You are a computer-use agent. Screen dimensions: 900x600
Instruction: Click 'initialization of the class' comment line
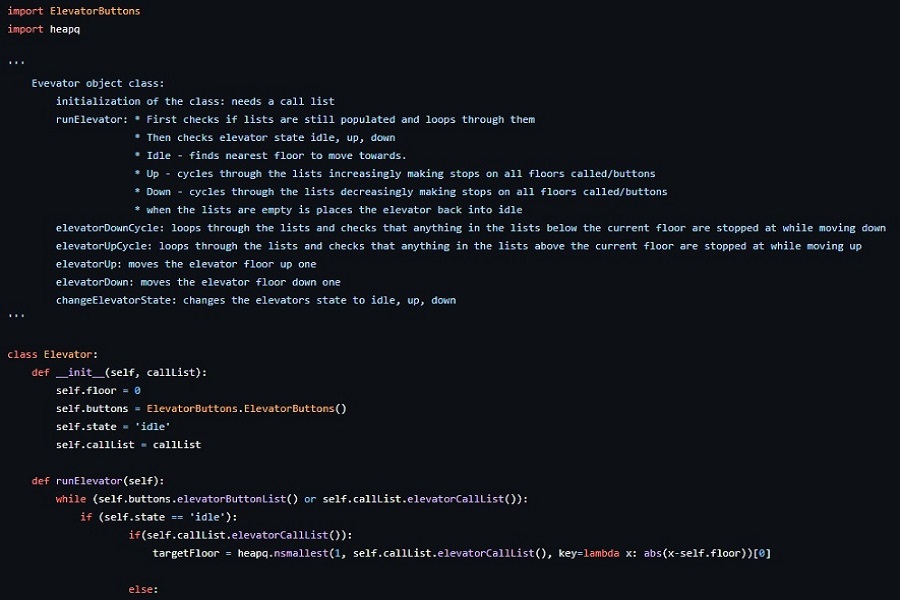coord(195,101)
